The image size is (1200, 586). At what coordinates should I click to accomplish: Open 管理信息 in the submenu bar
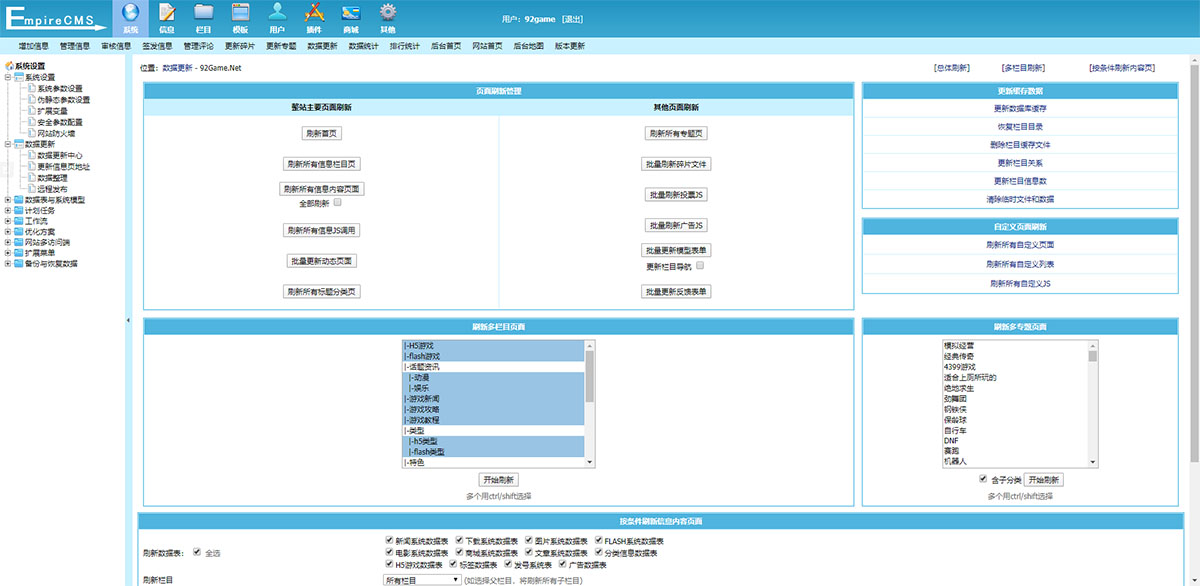(x=74, y=45)
